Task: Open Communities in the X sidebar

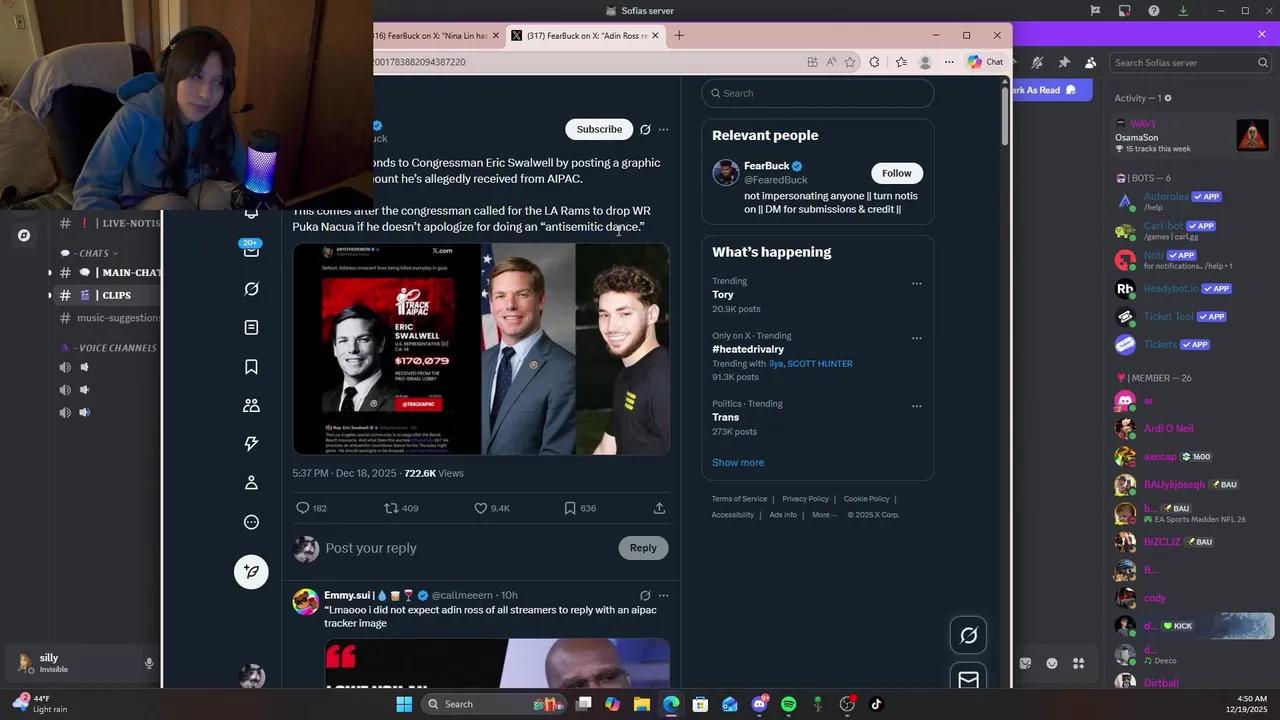Action: coord(251,406)
